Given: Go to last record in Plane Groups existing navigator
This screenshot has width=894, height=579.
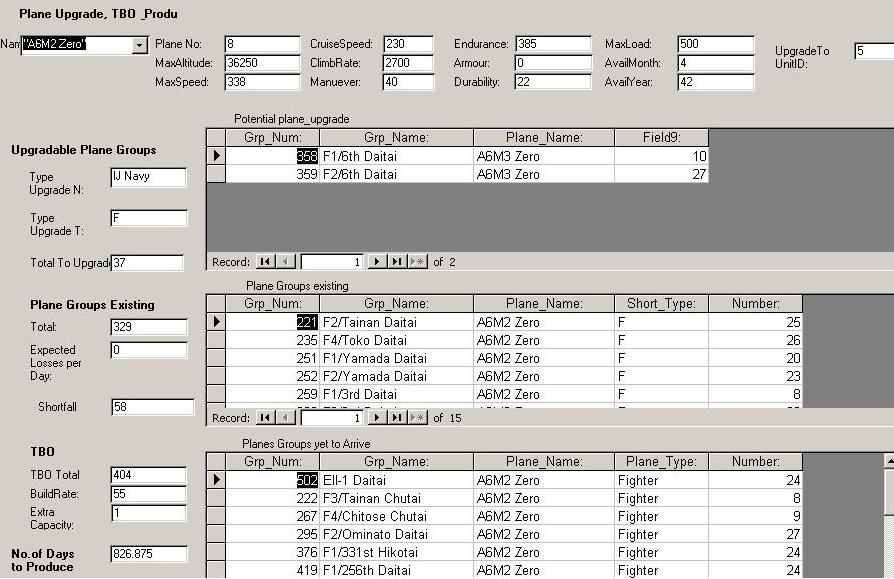Looking at the screenshot, I should coord(396,418).
